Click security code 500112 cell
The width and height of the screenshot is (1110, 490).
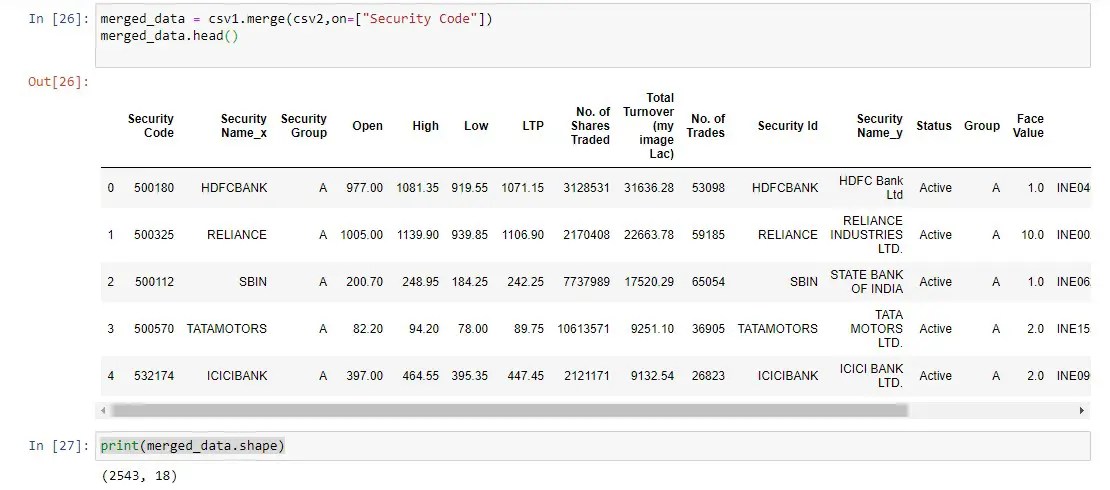pos(154,281)
